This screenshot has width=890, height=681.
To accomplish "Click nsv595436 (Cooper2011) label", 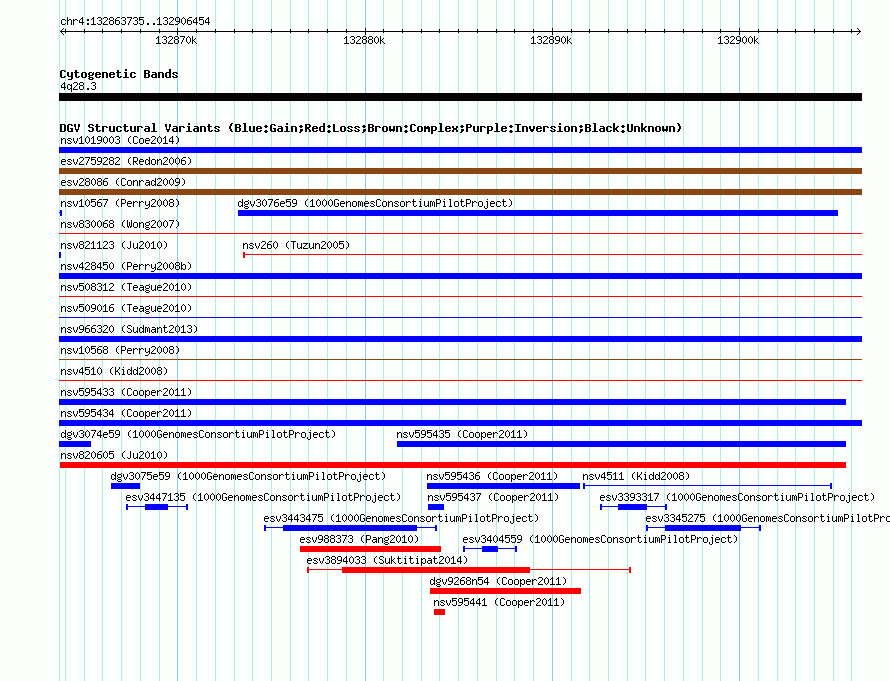I will (x=492, y=476).
